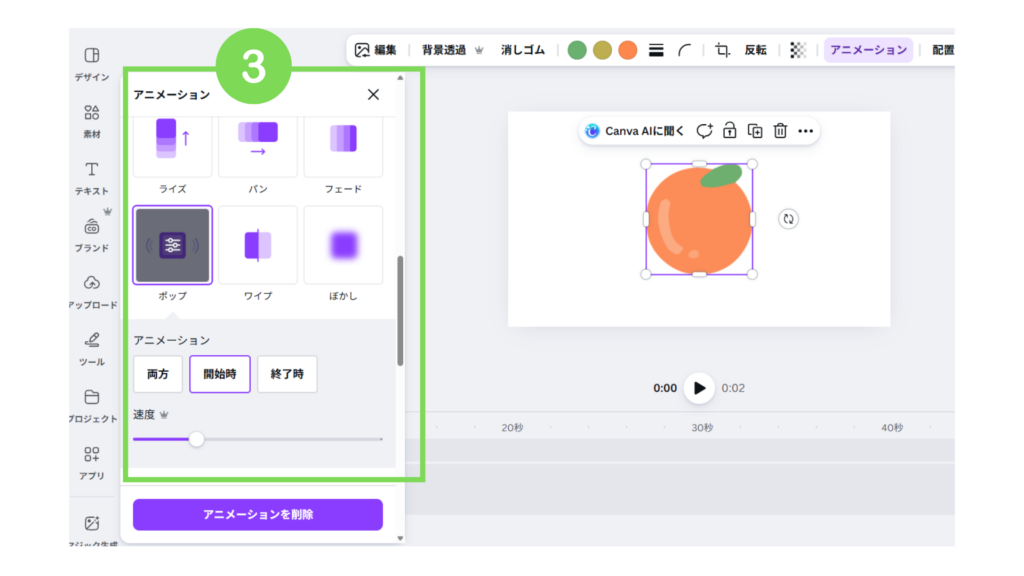This screenshot has width=1024, height=576.
Task: Play the animation preview
Action: [698, 389]
